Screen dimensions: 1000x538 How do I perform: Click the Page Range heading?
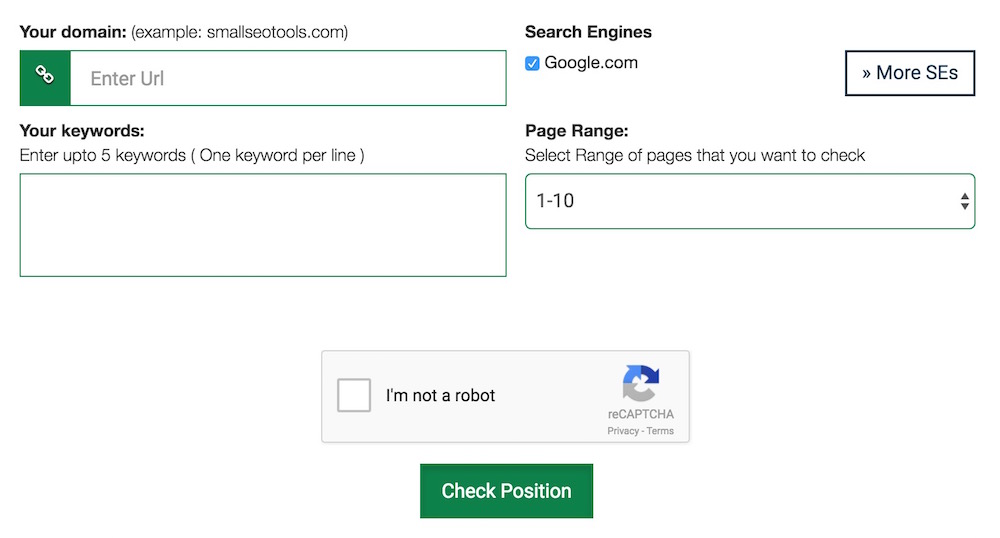pyautogui.click(x=576, y=131)
